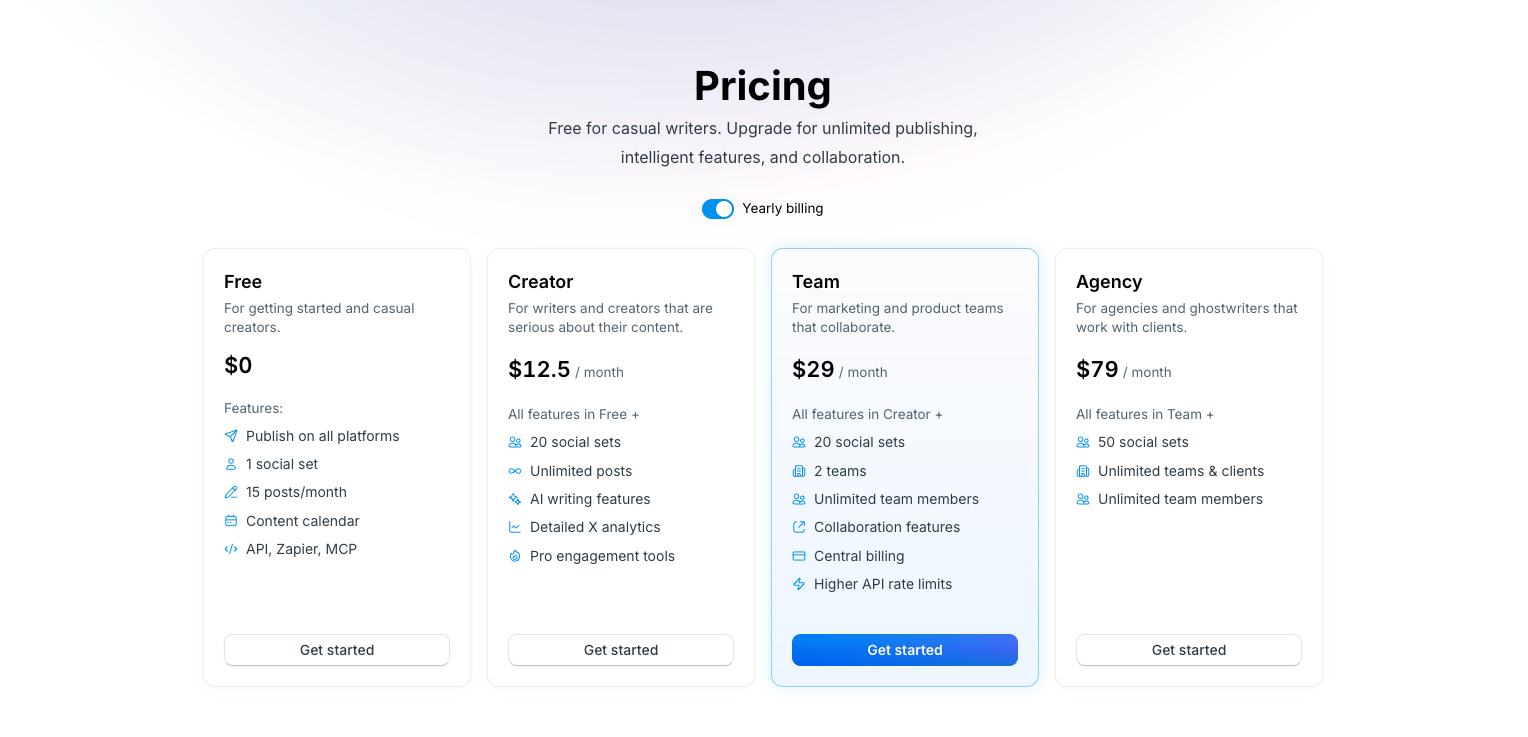The image size is (1528, 737).
Task: Click the blue Get started button for Team
Action: click(x=904, y=650)
